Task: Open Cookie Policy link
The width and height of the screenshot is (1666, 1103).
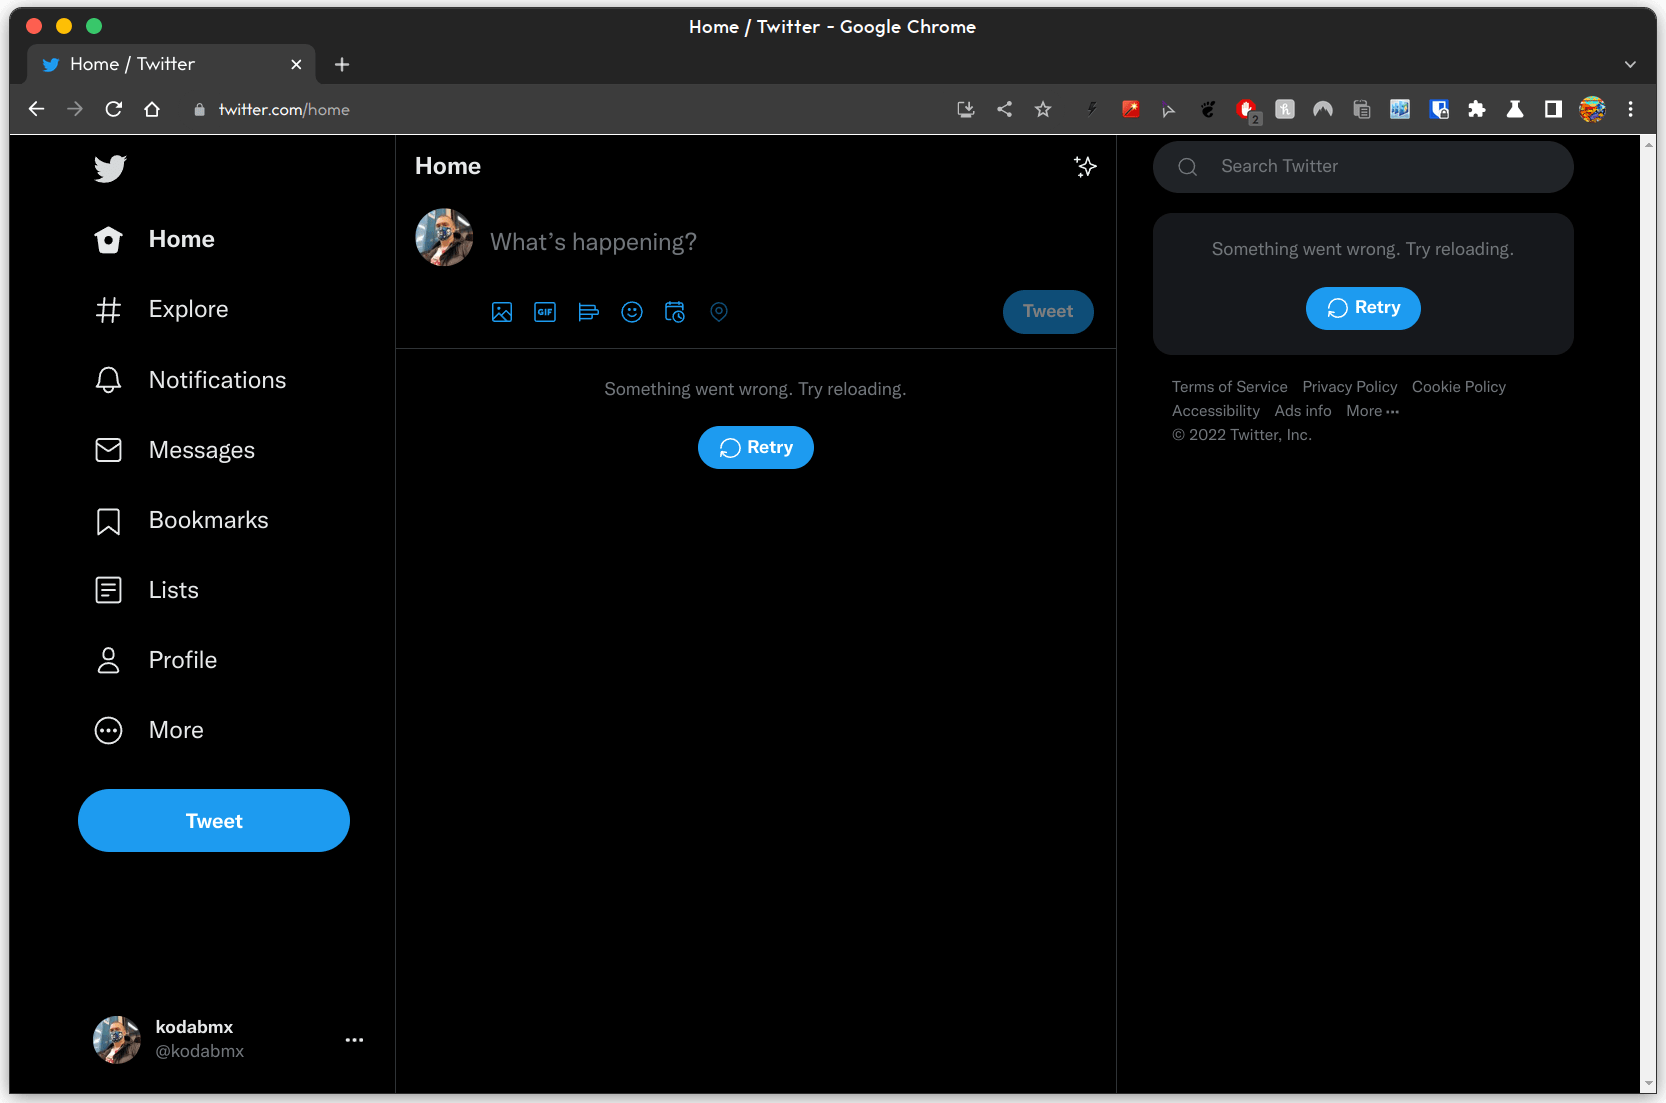Action: [1459, 387]
